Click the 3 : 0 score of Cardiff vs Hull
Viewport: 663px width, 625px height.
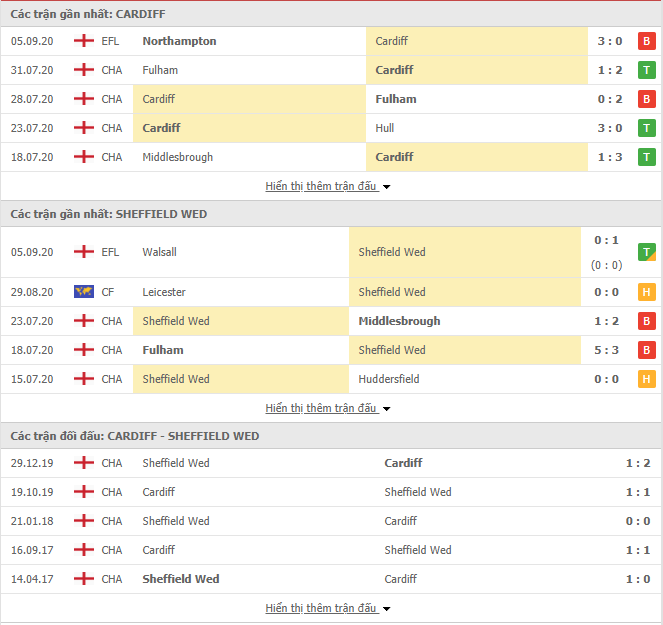[x=609, y=128]
